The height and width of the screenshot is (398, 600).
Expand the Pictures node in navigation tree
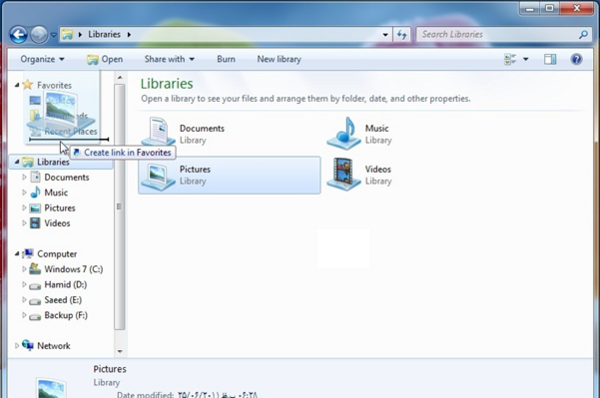[24, 208]
